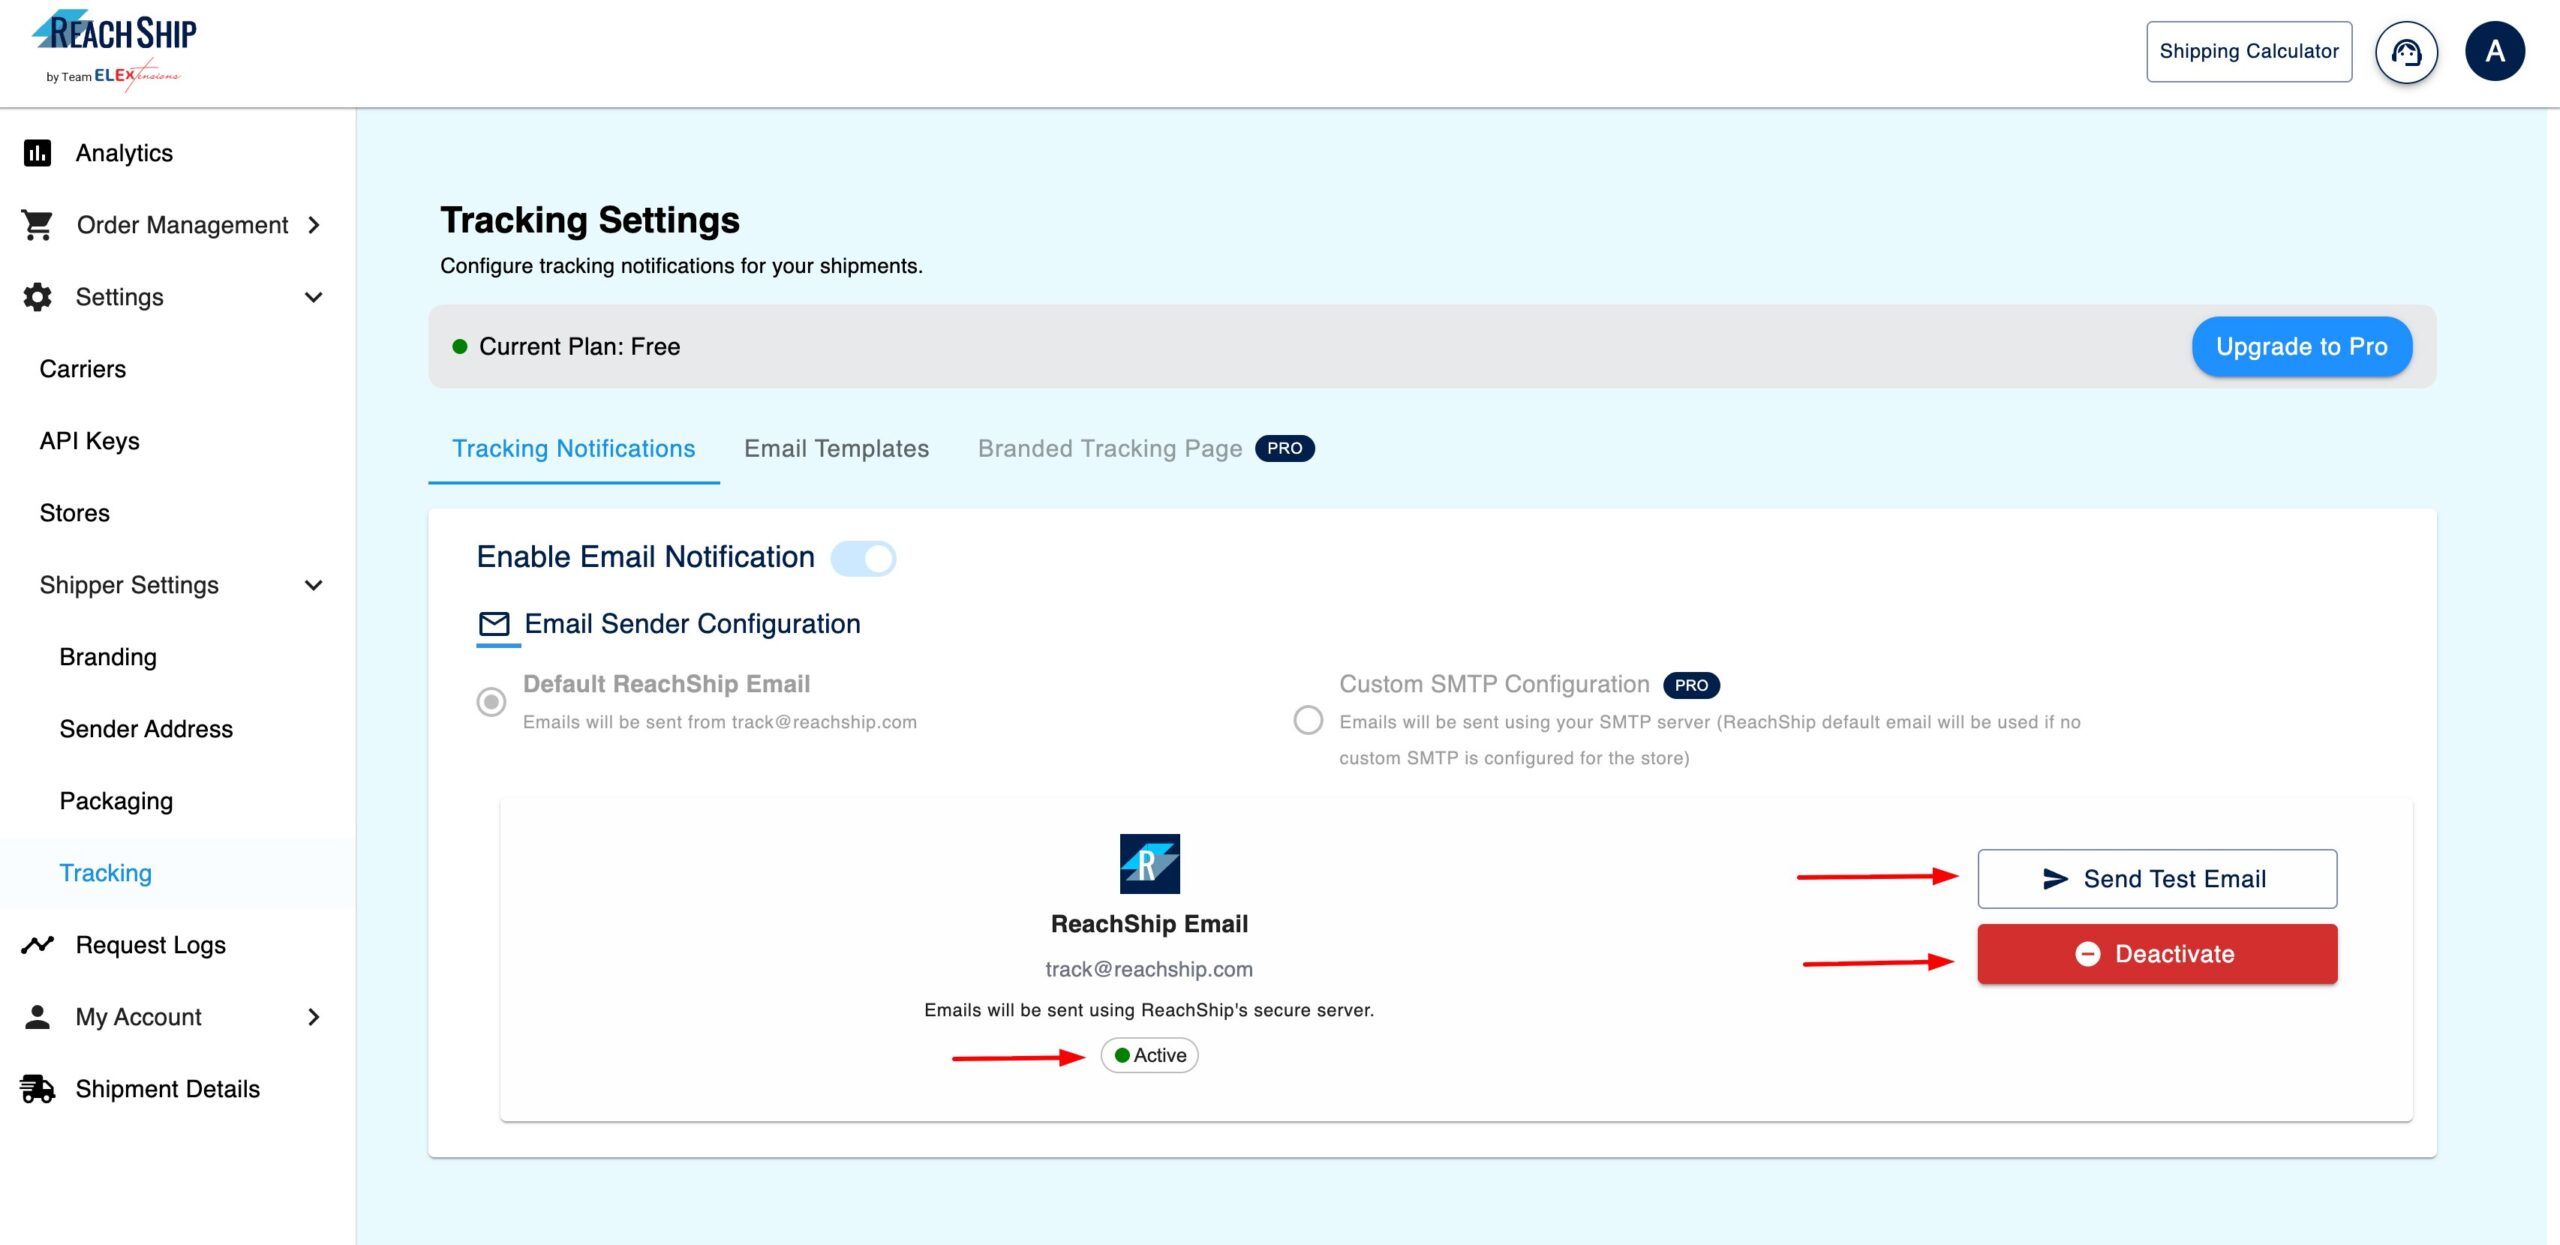
Task: Open Stores in the sidebar
Action: [x=75, y=513]
